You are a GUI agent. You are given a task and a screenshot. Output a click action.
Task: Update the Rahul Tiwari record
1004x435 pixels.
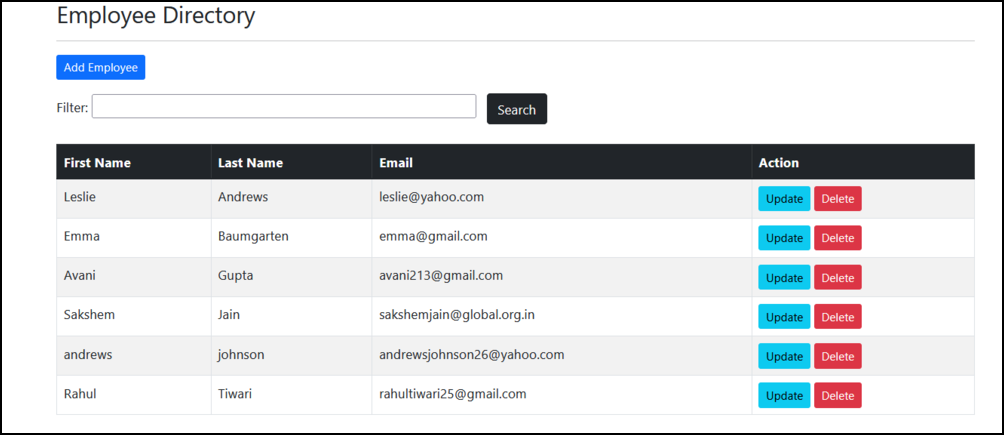(784, 395)
